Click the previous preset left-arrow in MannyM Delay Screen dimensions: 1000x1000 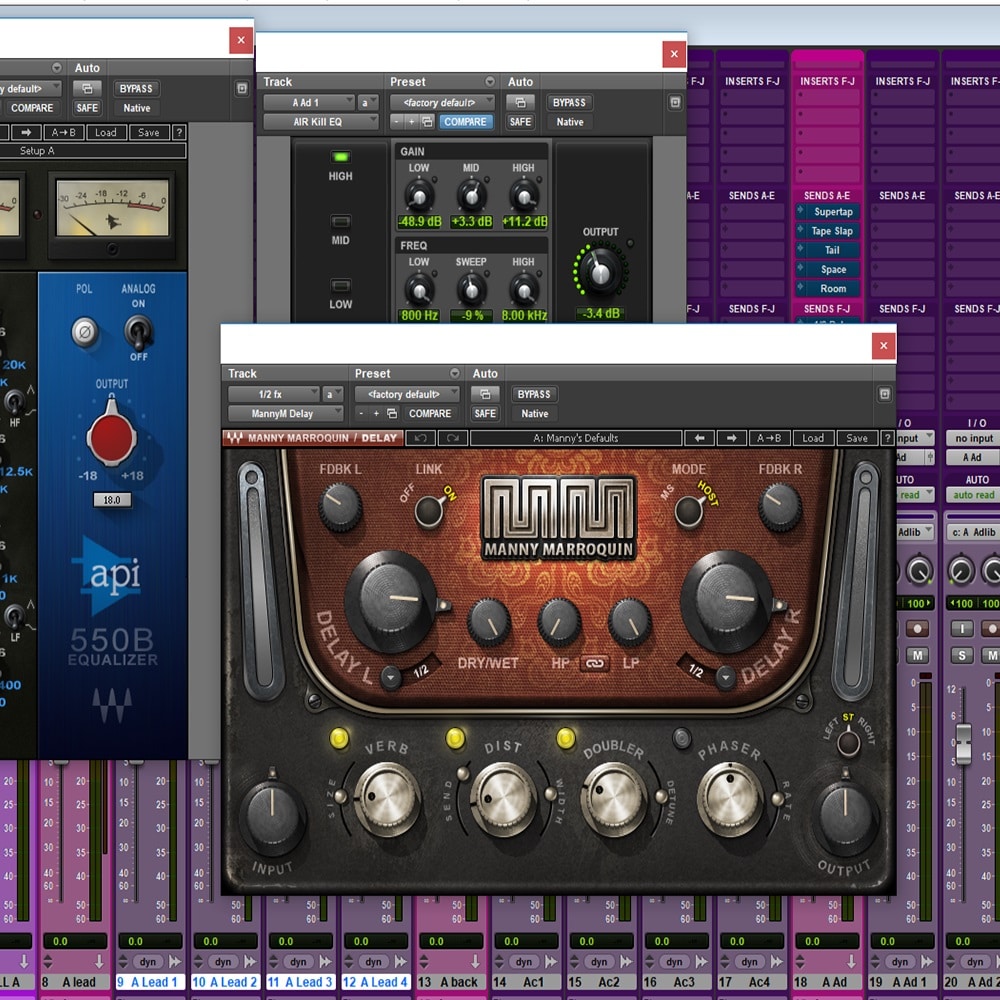(x=697, y=438)
